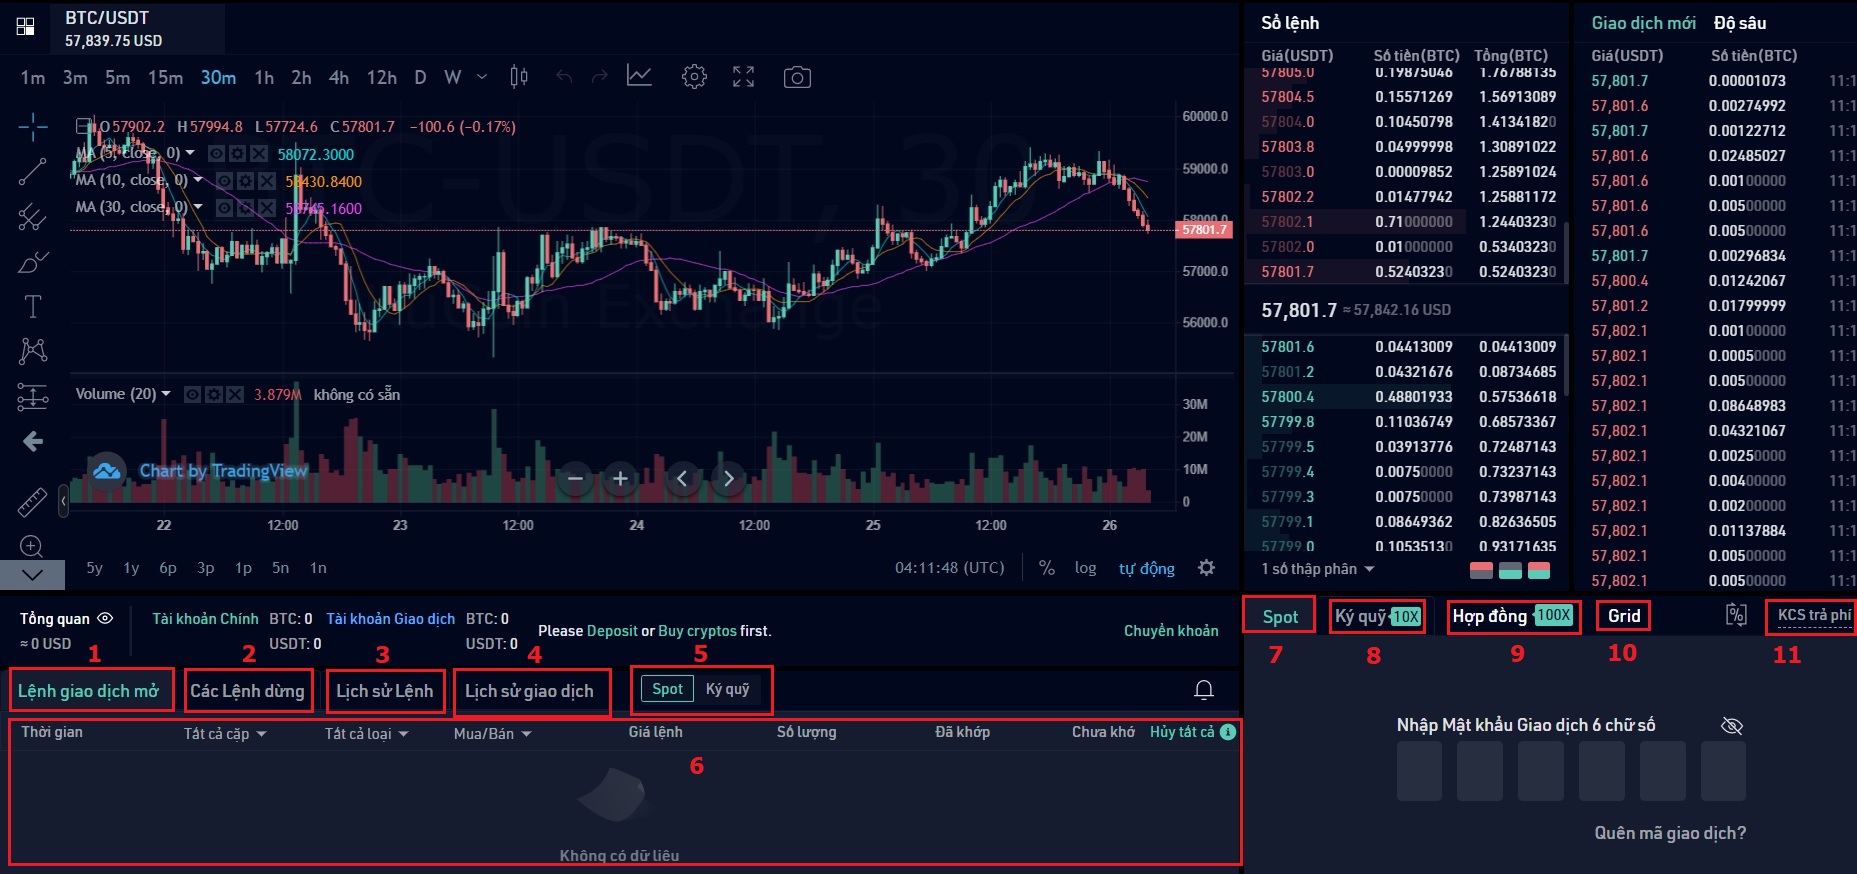The height and width of the screenshot is (874, 1857).
Task: Open the candlestick chart type selector
Action: [x=519, y=77]
